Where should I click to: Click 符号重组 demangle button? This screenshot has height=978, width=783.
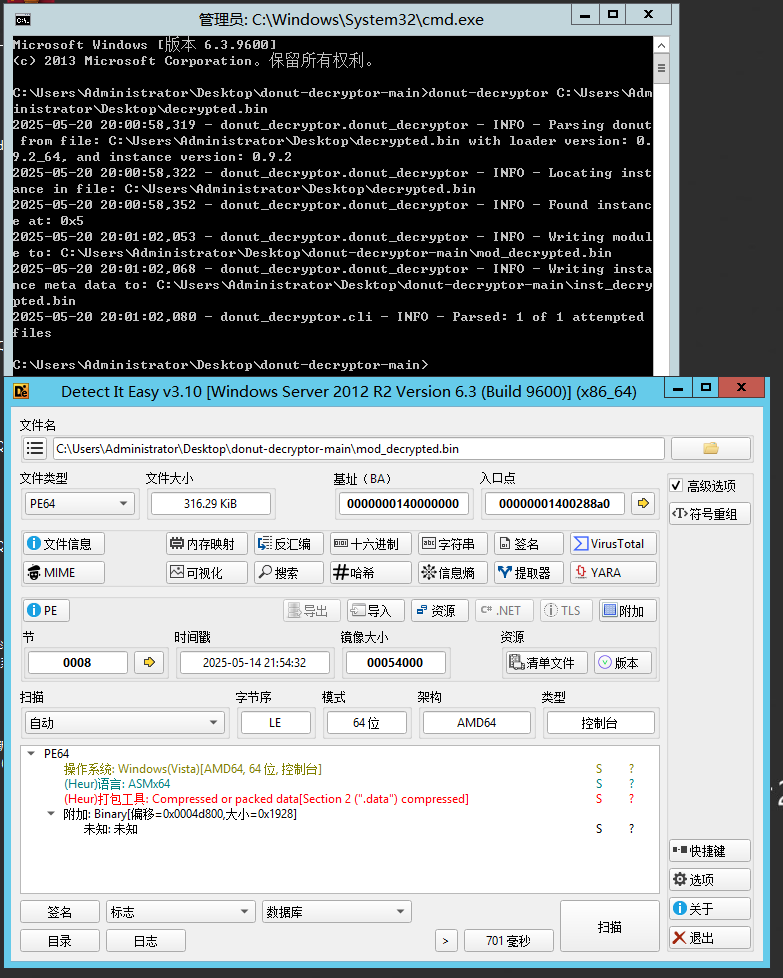coord(709,514)
